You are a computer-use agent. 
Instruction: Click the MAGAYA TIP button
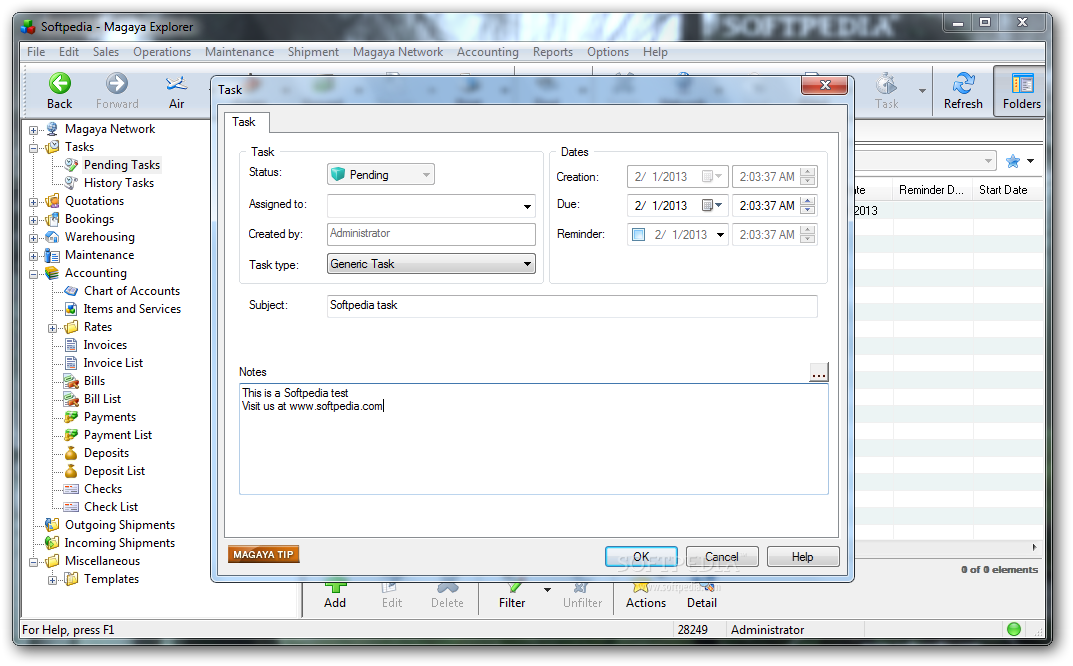pyautogui.click(x=263, y=554)
